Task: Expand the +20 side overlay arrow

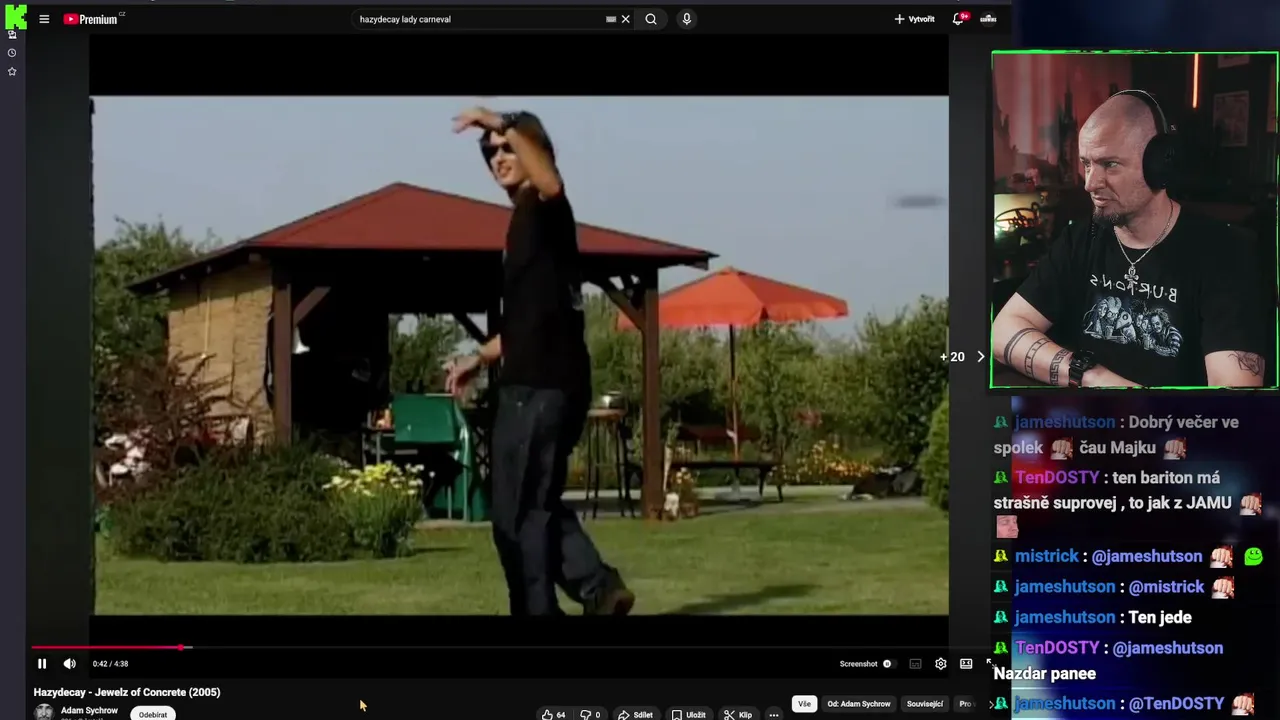Action: (x=980, y=357)
